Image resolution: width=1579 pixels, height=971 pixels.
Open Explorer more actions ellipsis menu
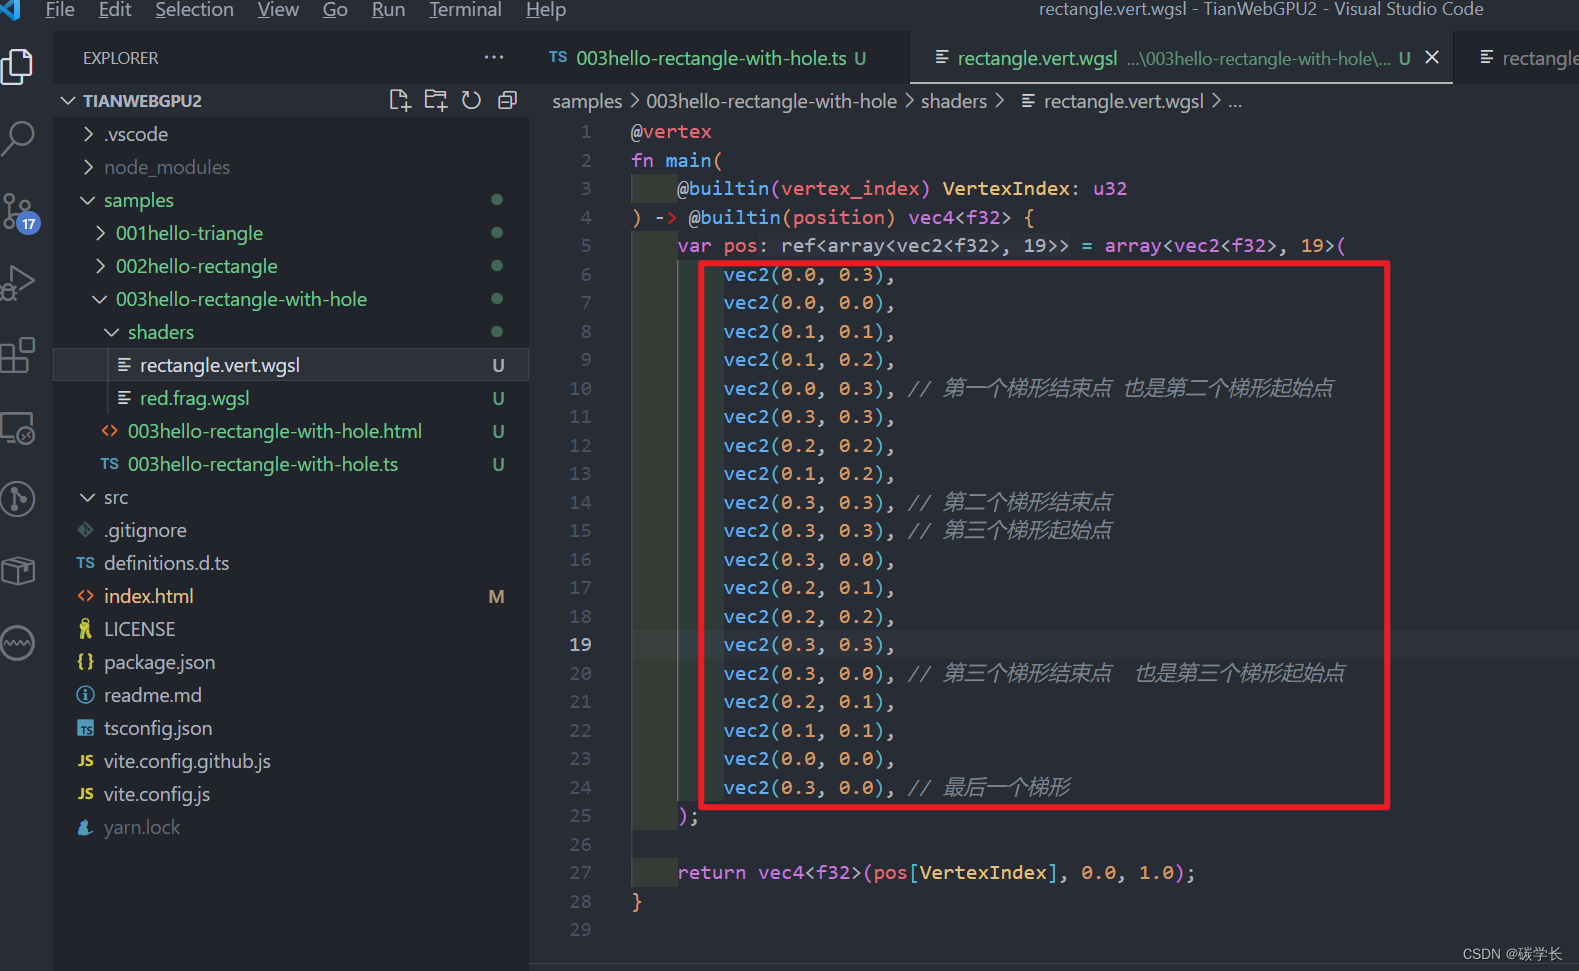pyautogui.click(x=494, y=57)
